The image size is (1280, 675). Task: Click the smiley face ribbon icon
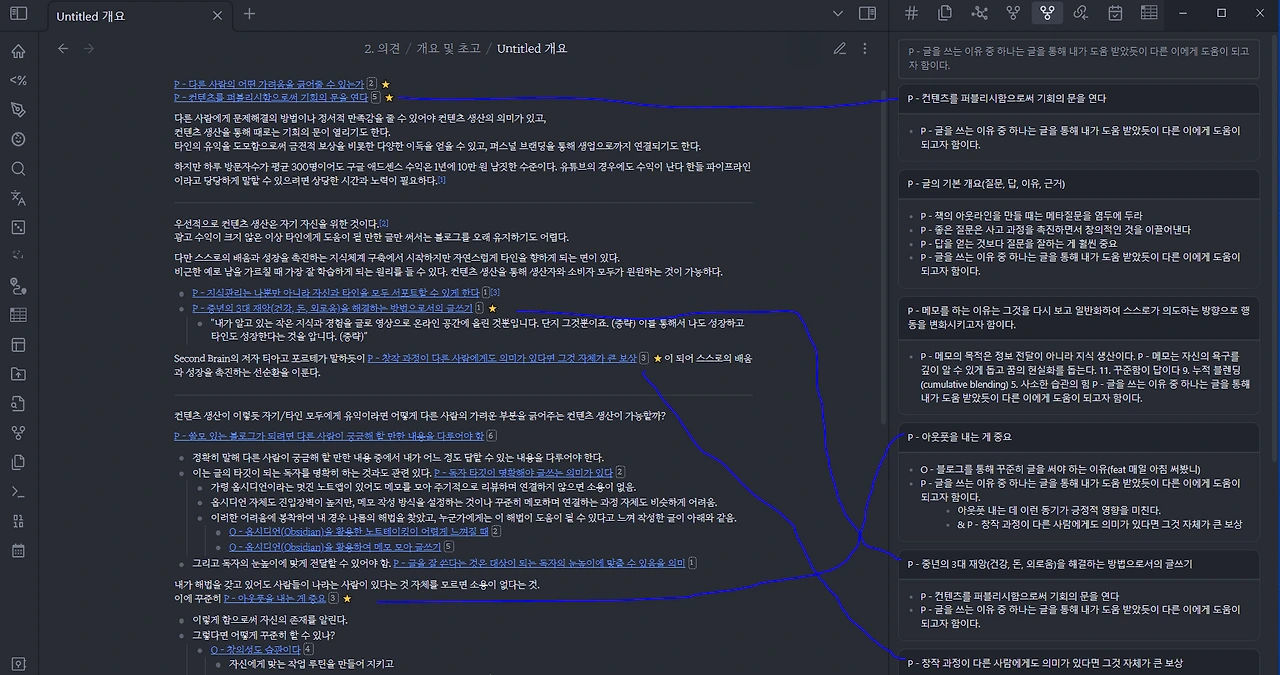point(18,139)
